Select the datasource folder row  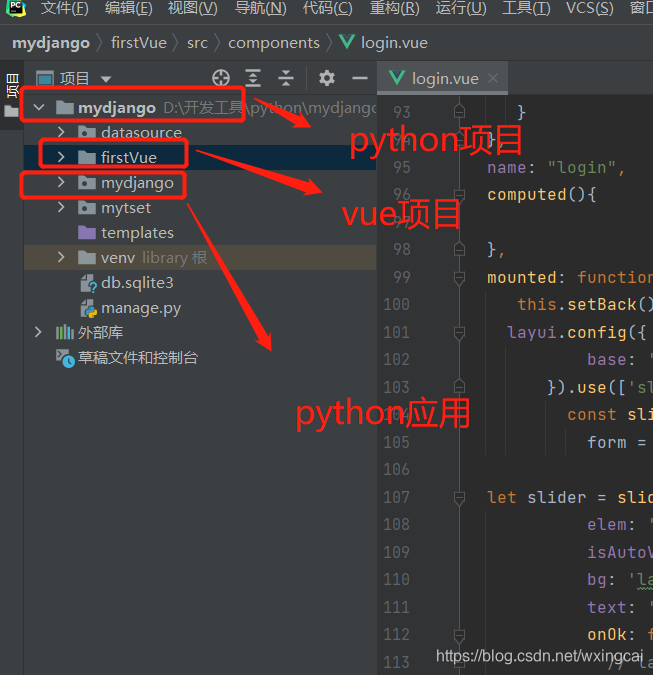(x=200, y=132)
